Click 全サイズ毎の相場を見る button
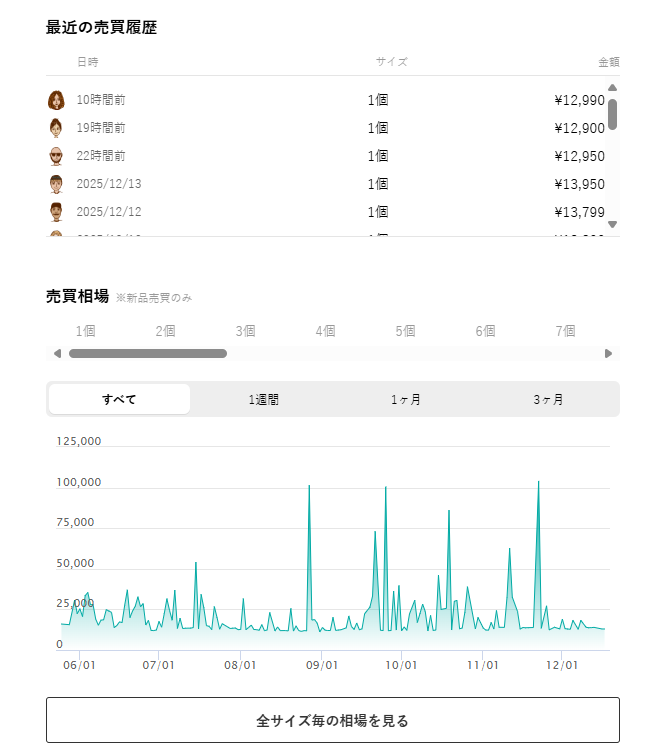This screenshot has width=665, height=755. point(332,720)
